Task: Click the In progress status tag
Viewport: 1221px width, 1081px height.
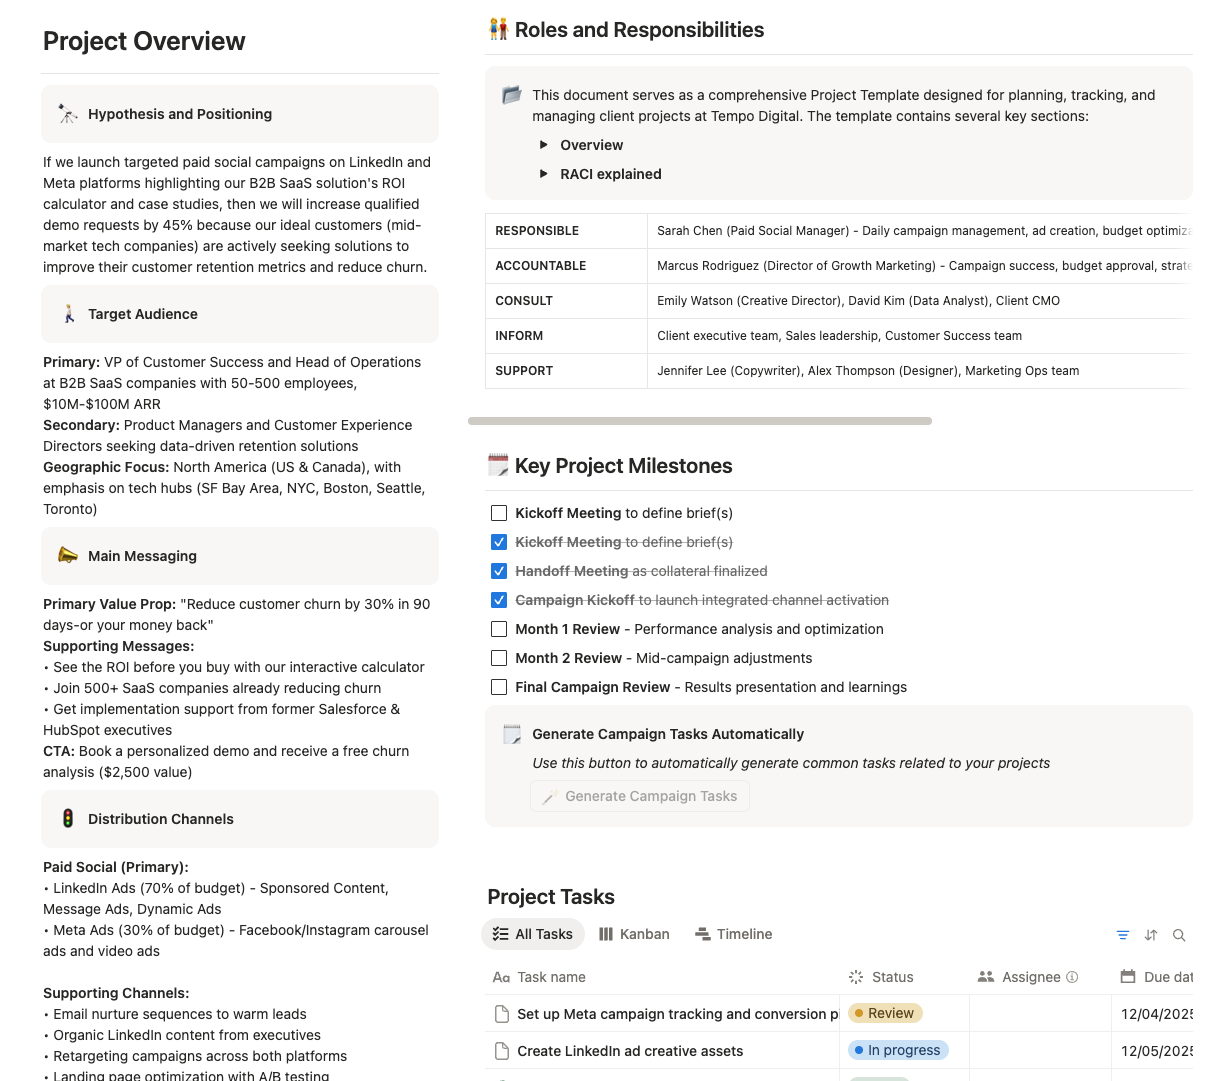Action: click(x=898, y=1050)
